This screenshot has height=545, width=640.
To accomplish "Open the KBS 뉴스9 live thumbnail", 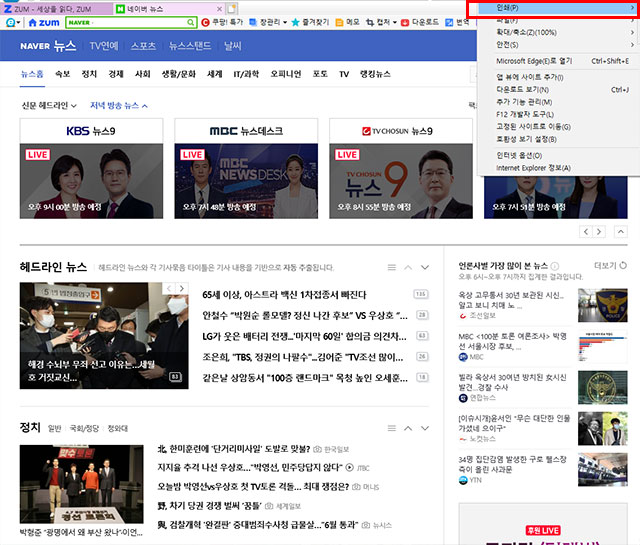I will point(91,181).
